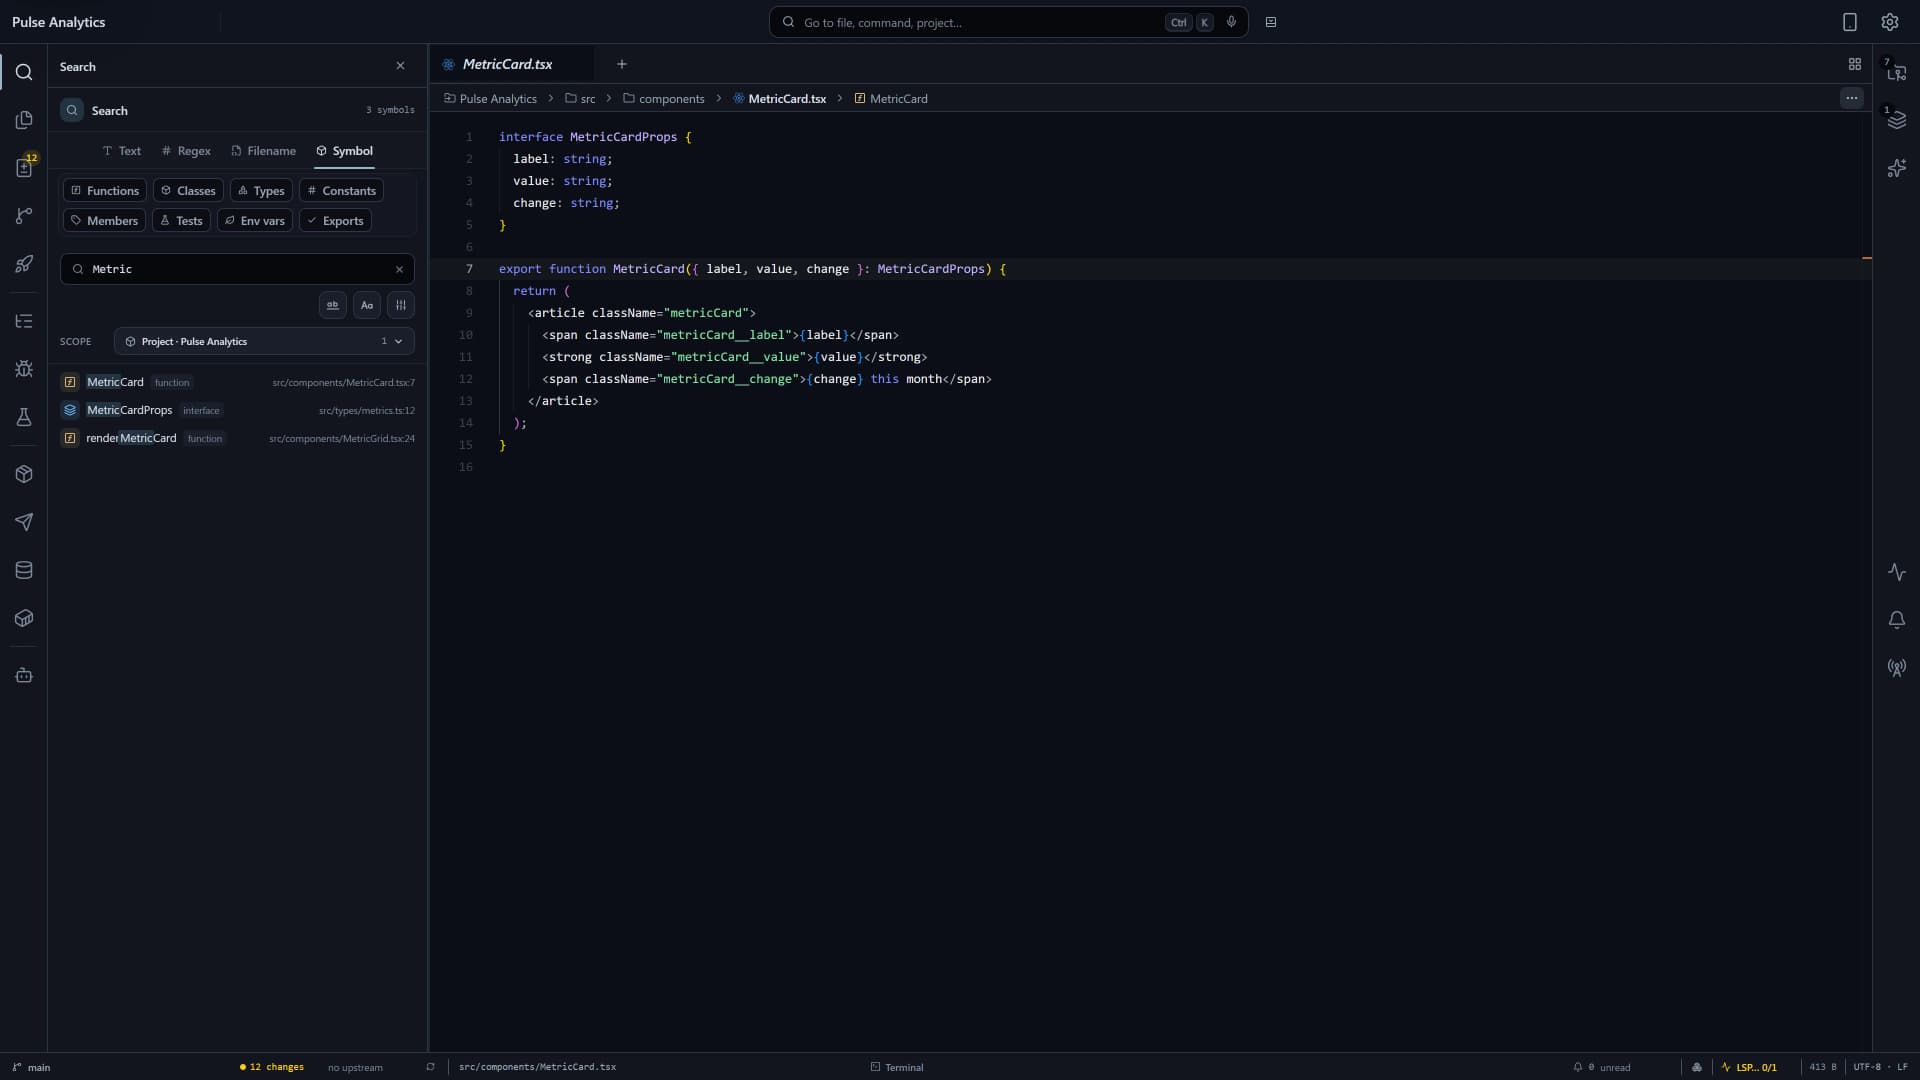Close the Search panel
This screenshot has height=1080, width=1920.
(401, 66)
